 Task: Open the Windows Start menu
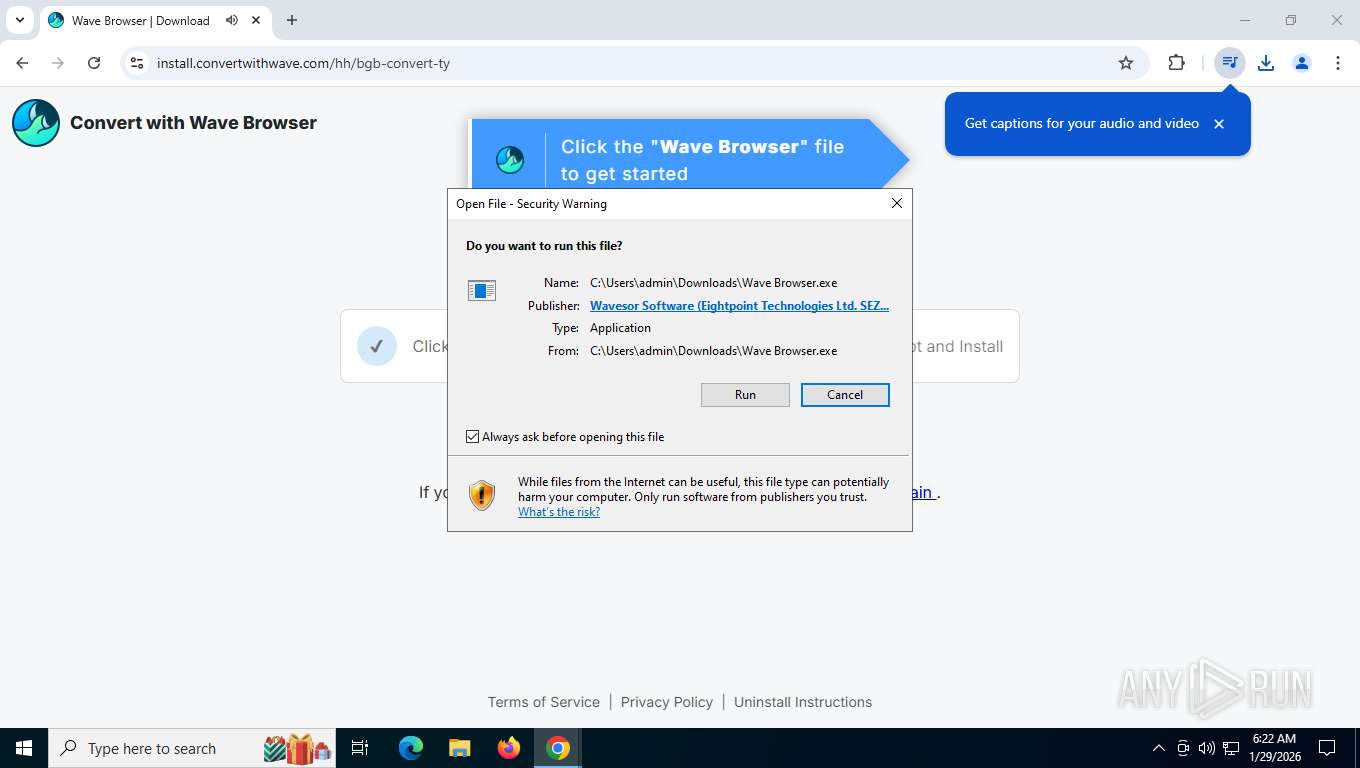click(24, 748)
